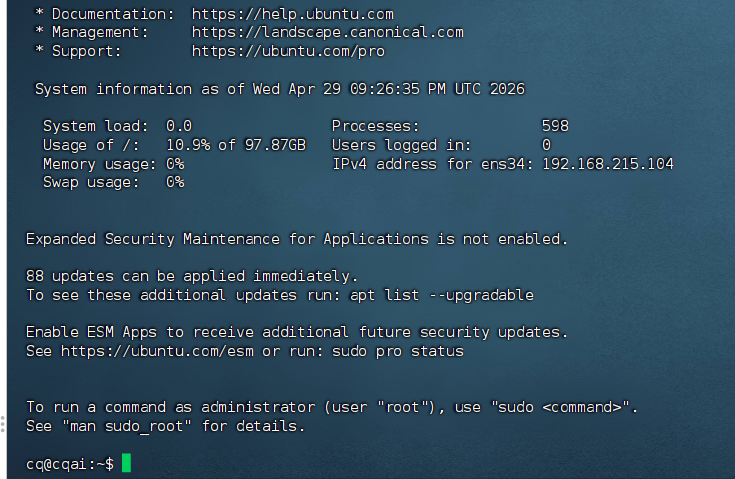Click the Users logged in label
Screen dimensions: 735x479
(402, 145)
